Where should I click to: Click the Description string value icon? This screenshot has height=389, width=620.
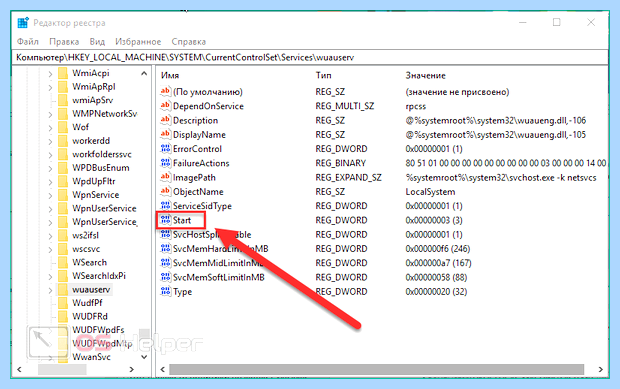click(x=165, y=120)
